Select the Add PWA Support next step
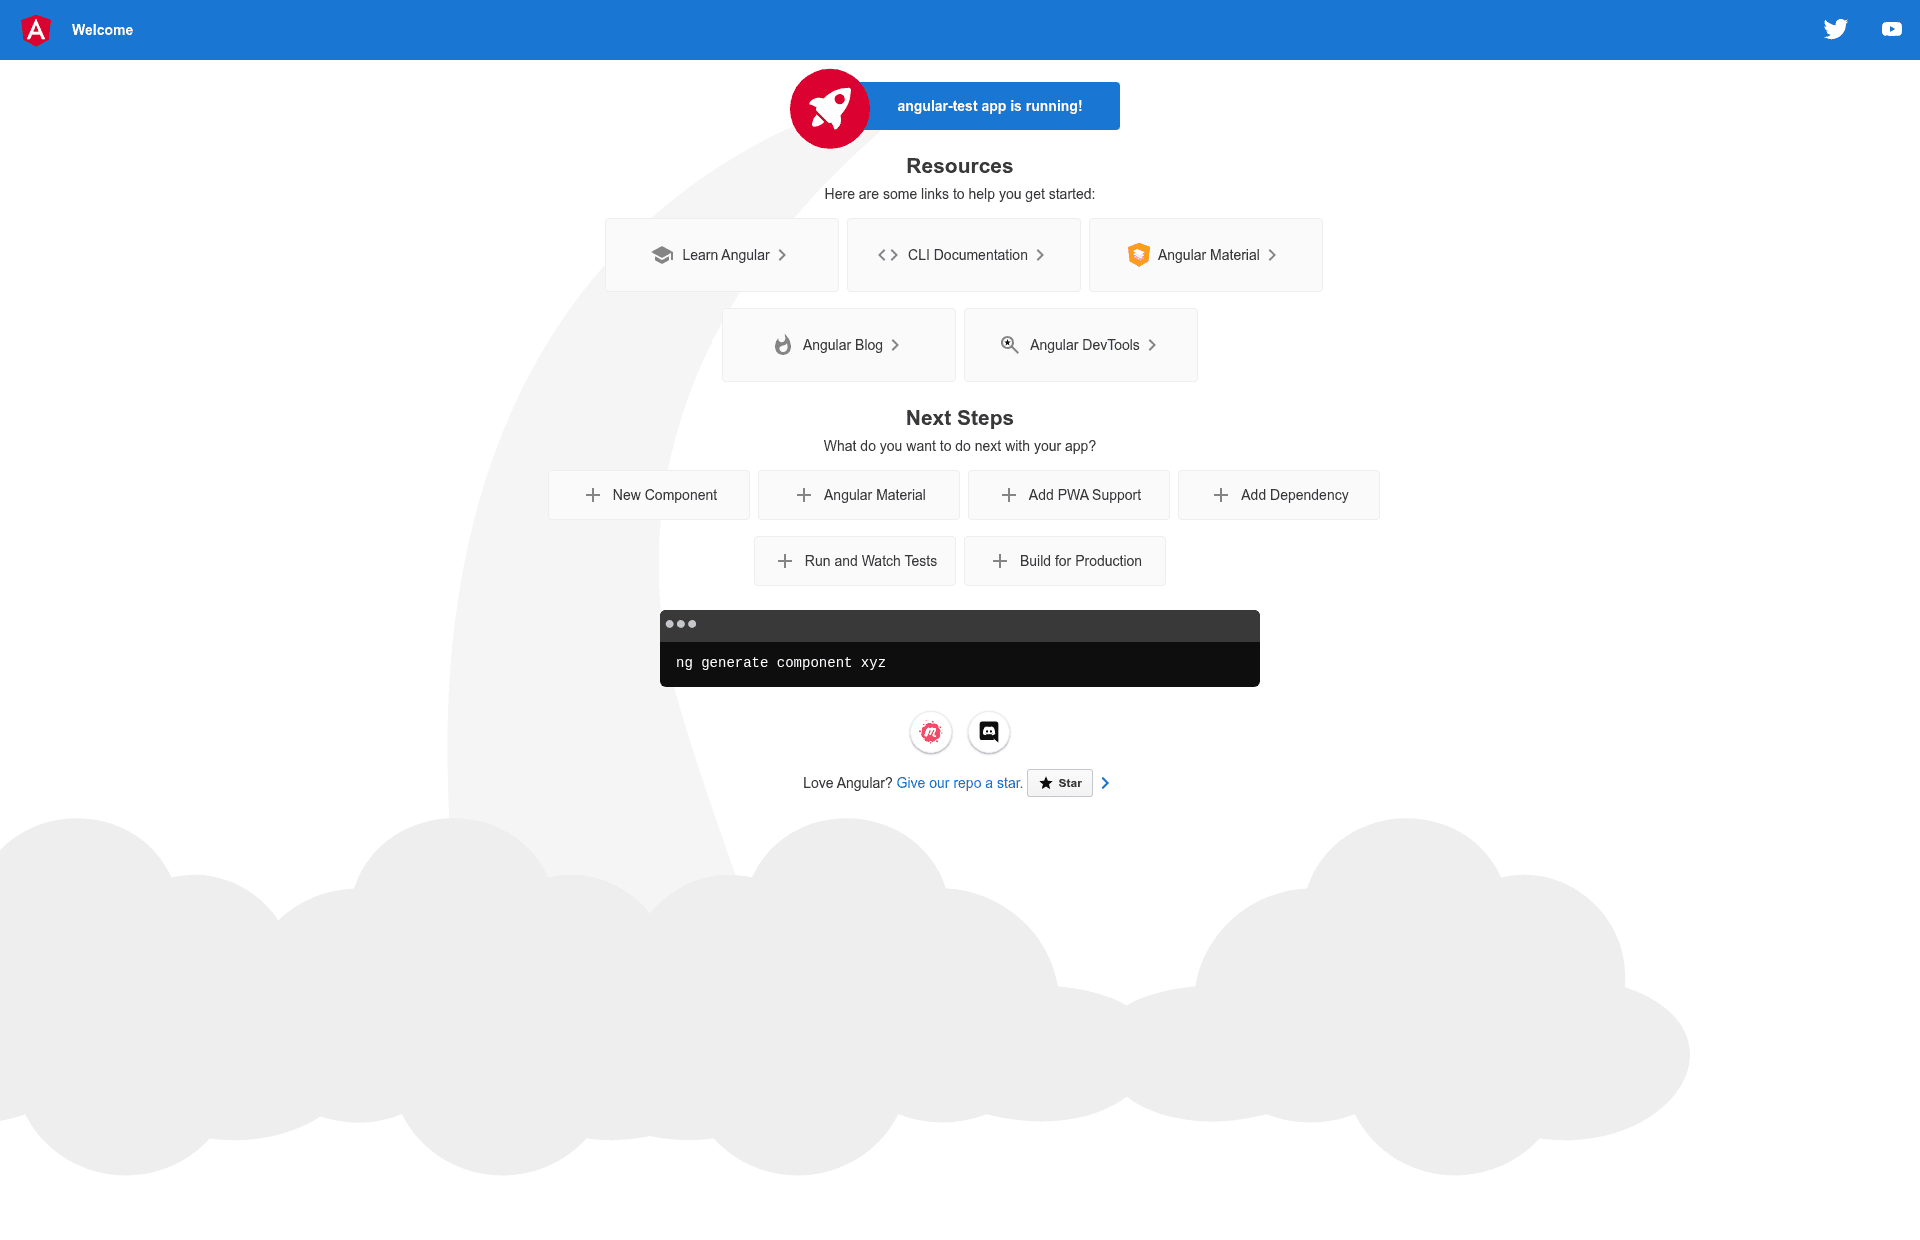1920x1240 pixels. point(1069,495)
